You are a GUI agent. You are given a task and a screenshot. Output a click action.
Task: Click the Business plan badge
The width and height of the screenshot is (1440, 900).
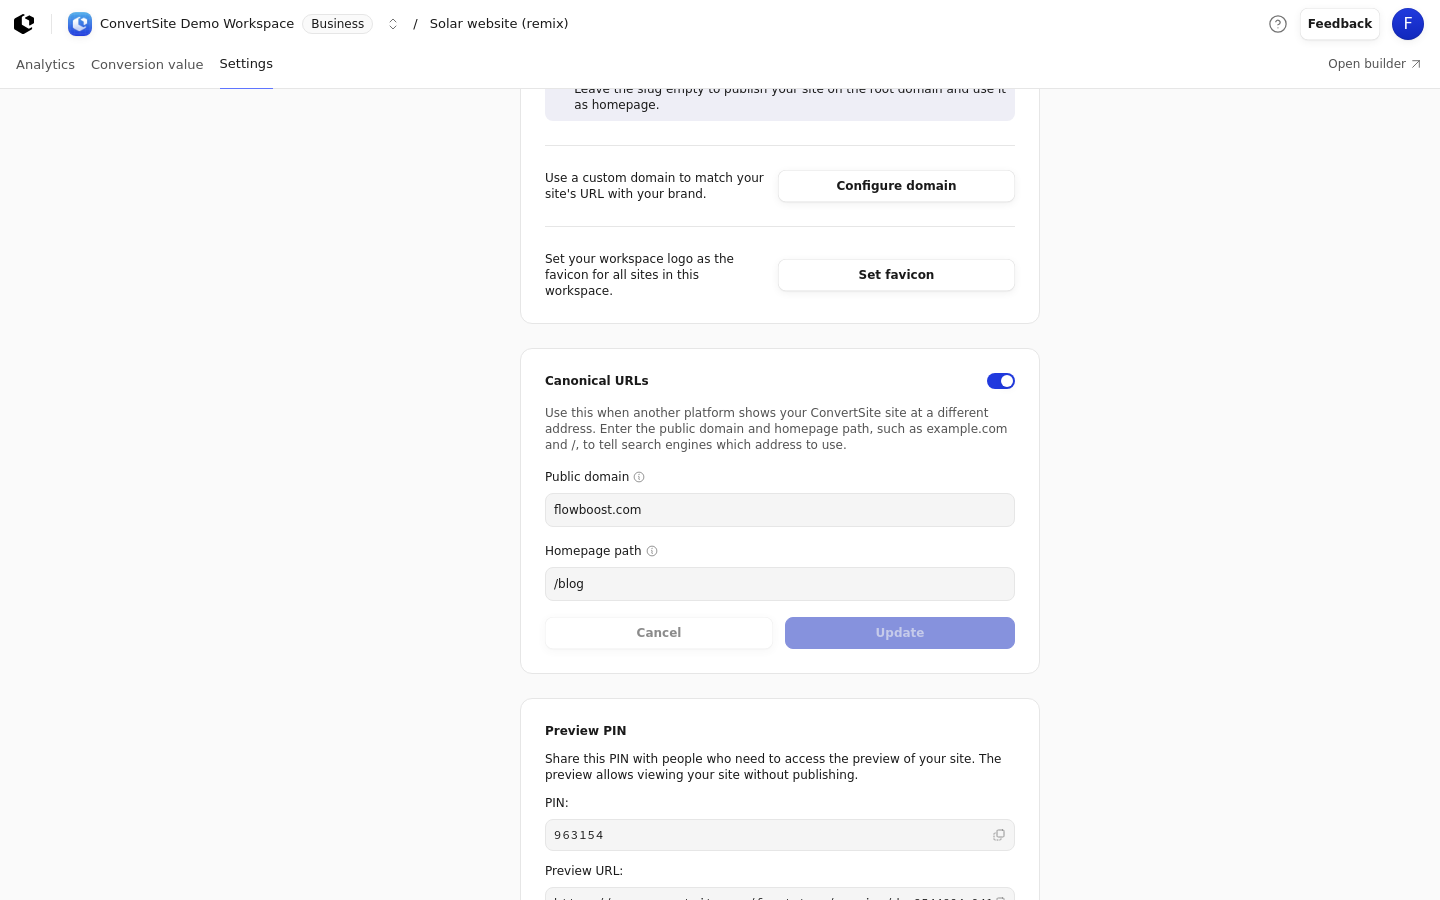tap(337, 24)
